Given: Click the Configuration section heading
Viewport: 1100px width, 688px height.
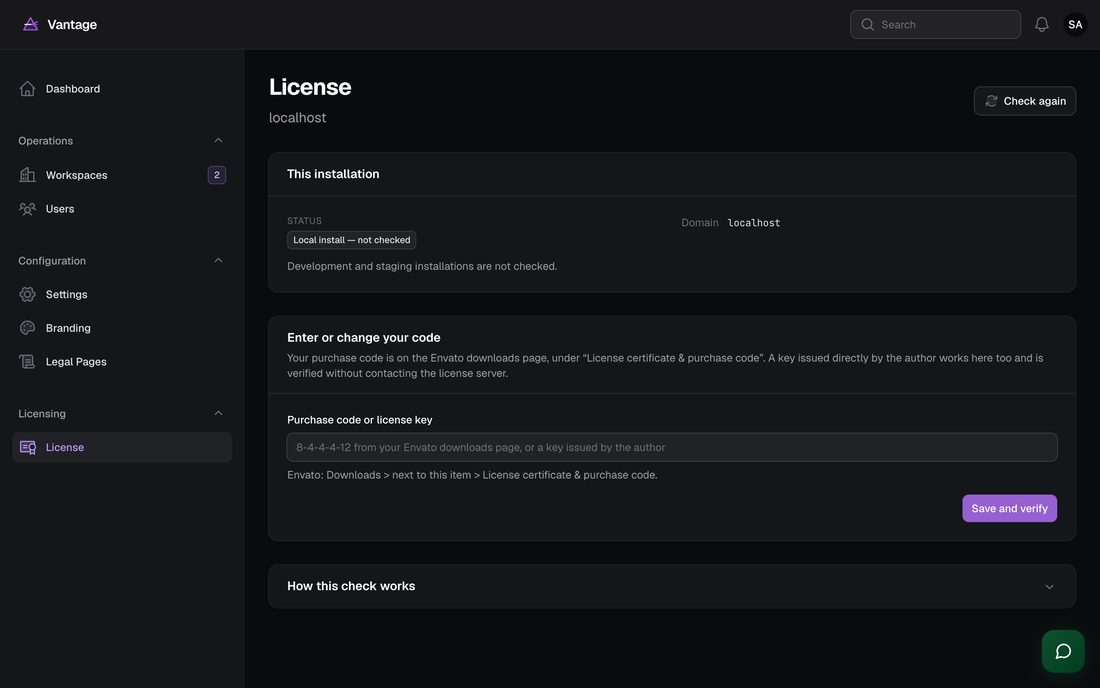Looking at the screenshot, I should (x=52, y=261).
